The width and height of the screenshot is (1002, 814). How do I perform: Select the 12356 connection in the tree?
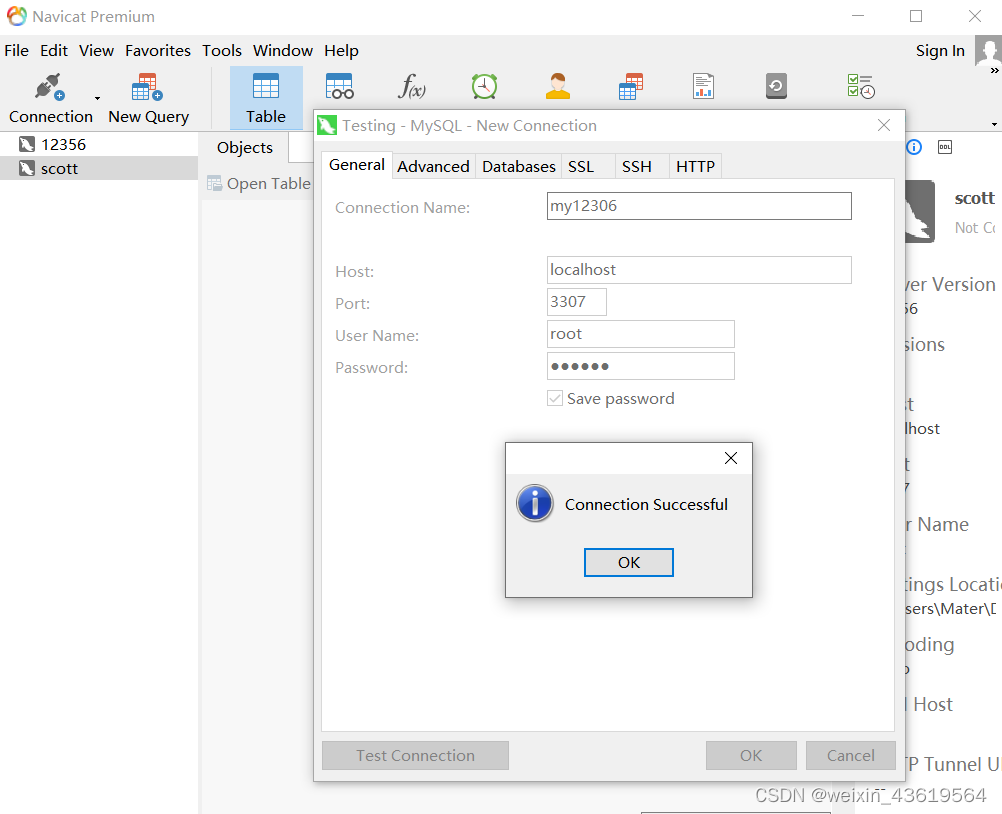[99, 144]
